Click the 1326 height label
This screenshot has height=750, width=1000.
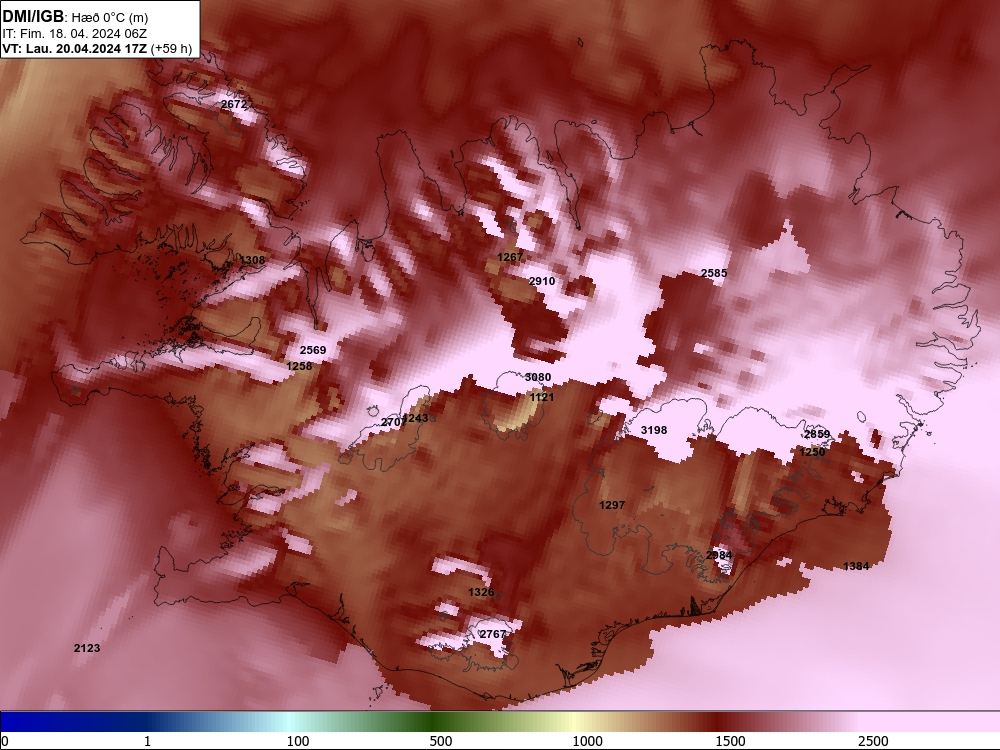click(x=481, y=592)
